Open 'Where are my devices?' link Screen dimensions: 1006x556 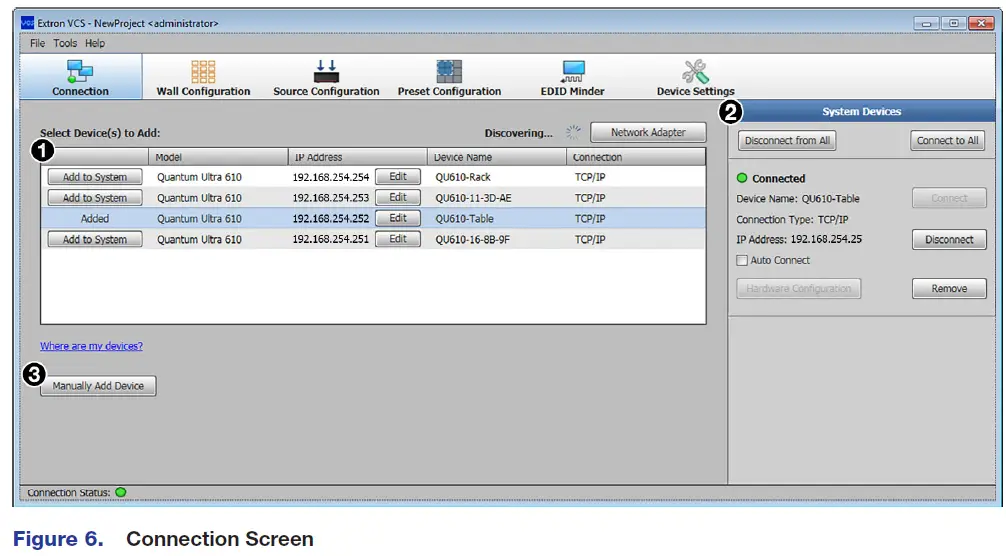point(91,346)
